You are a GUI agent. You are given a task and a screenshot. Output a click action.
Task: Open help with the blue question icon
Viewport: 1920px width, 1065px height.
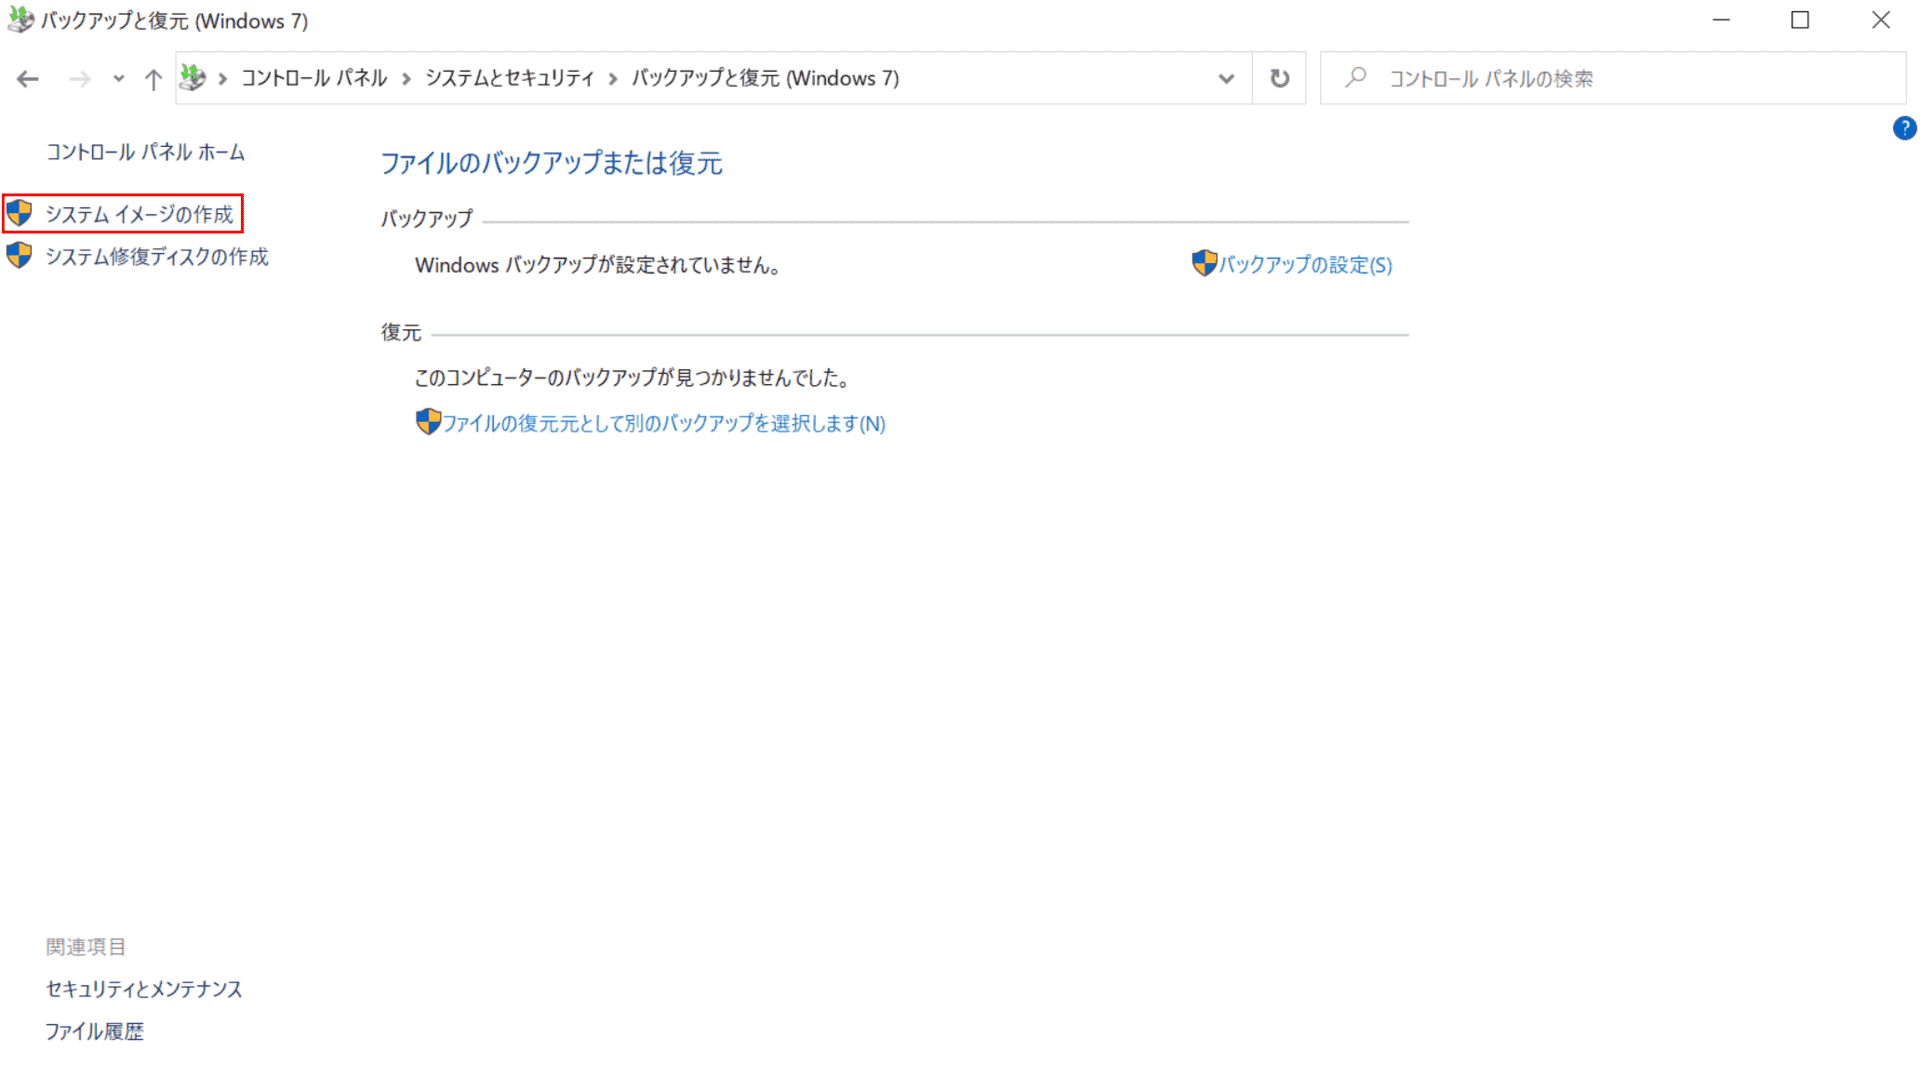tap(1904, 128)
